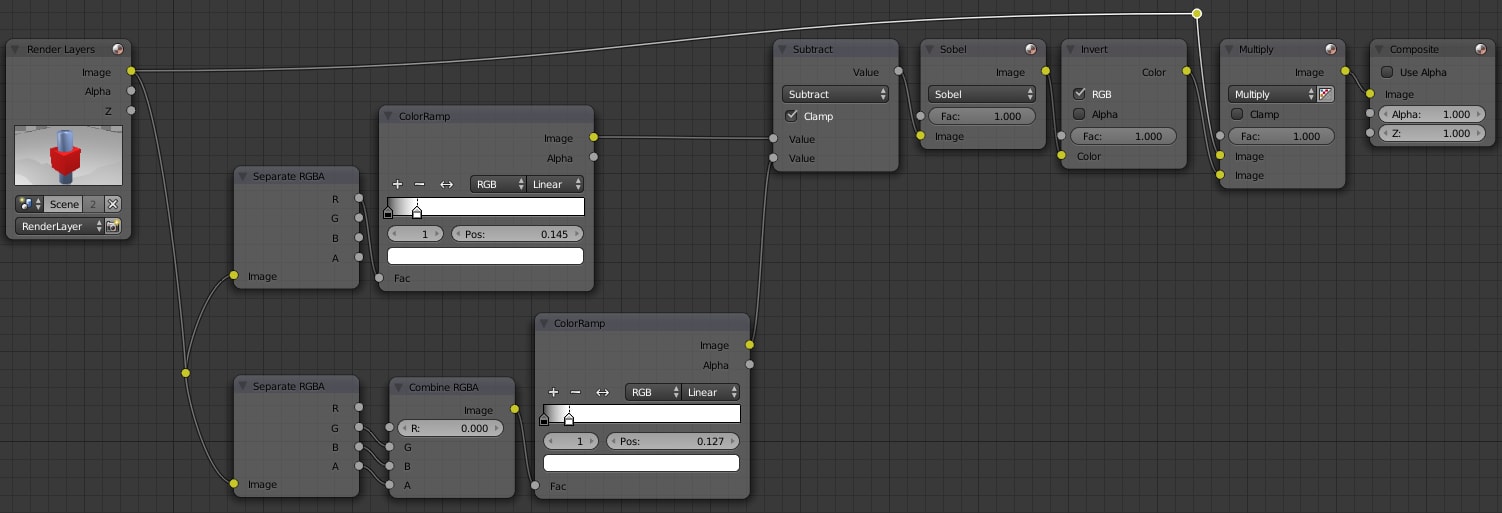
Task: Collapse the Render Layers node
Action: click(x=17, y=49)
